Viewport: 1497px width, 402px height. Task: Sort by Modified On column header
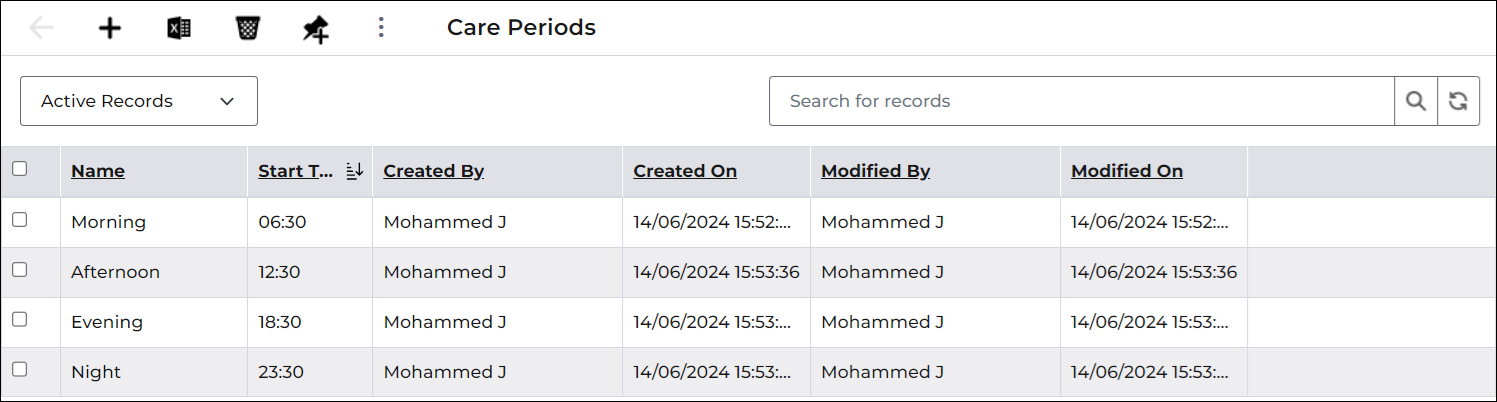point(1127,171)
